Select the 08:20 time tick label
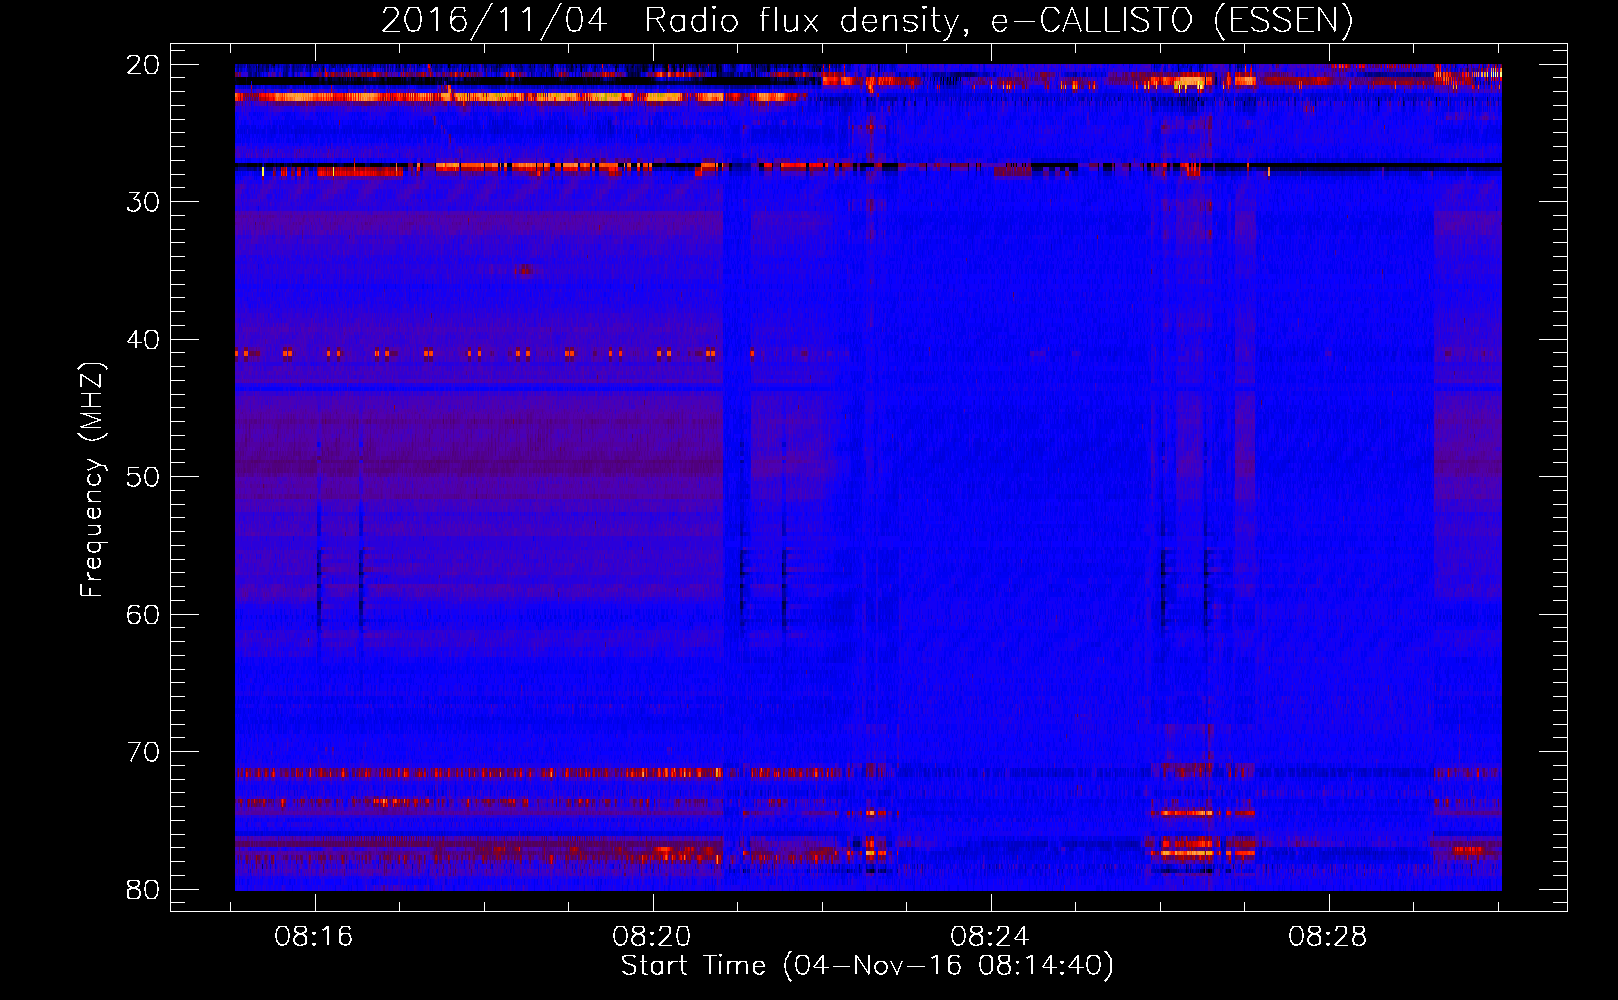1618x1000 pixels. [x=652, y=937]
